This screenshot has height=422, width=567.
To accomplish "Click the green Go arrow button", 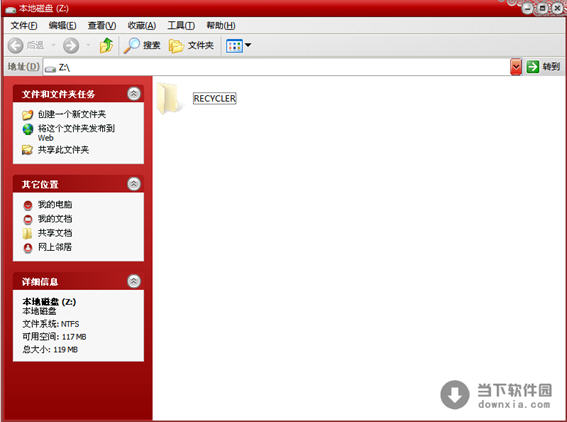I will [x=533, y=67].
